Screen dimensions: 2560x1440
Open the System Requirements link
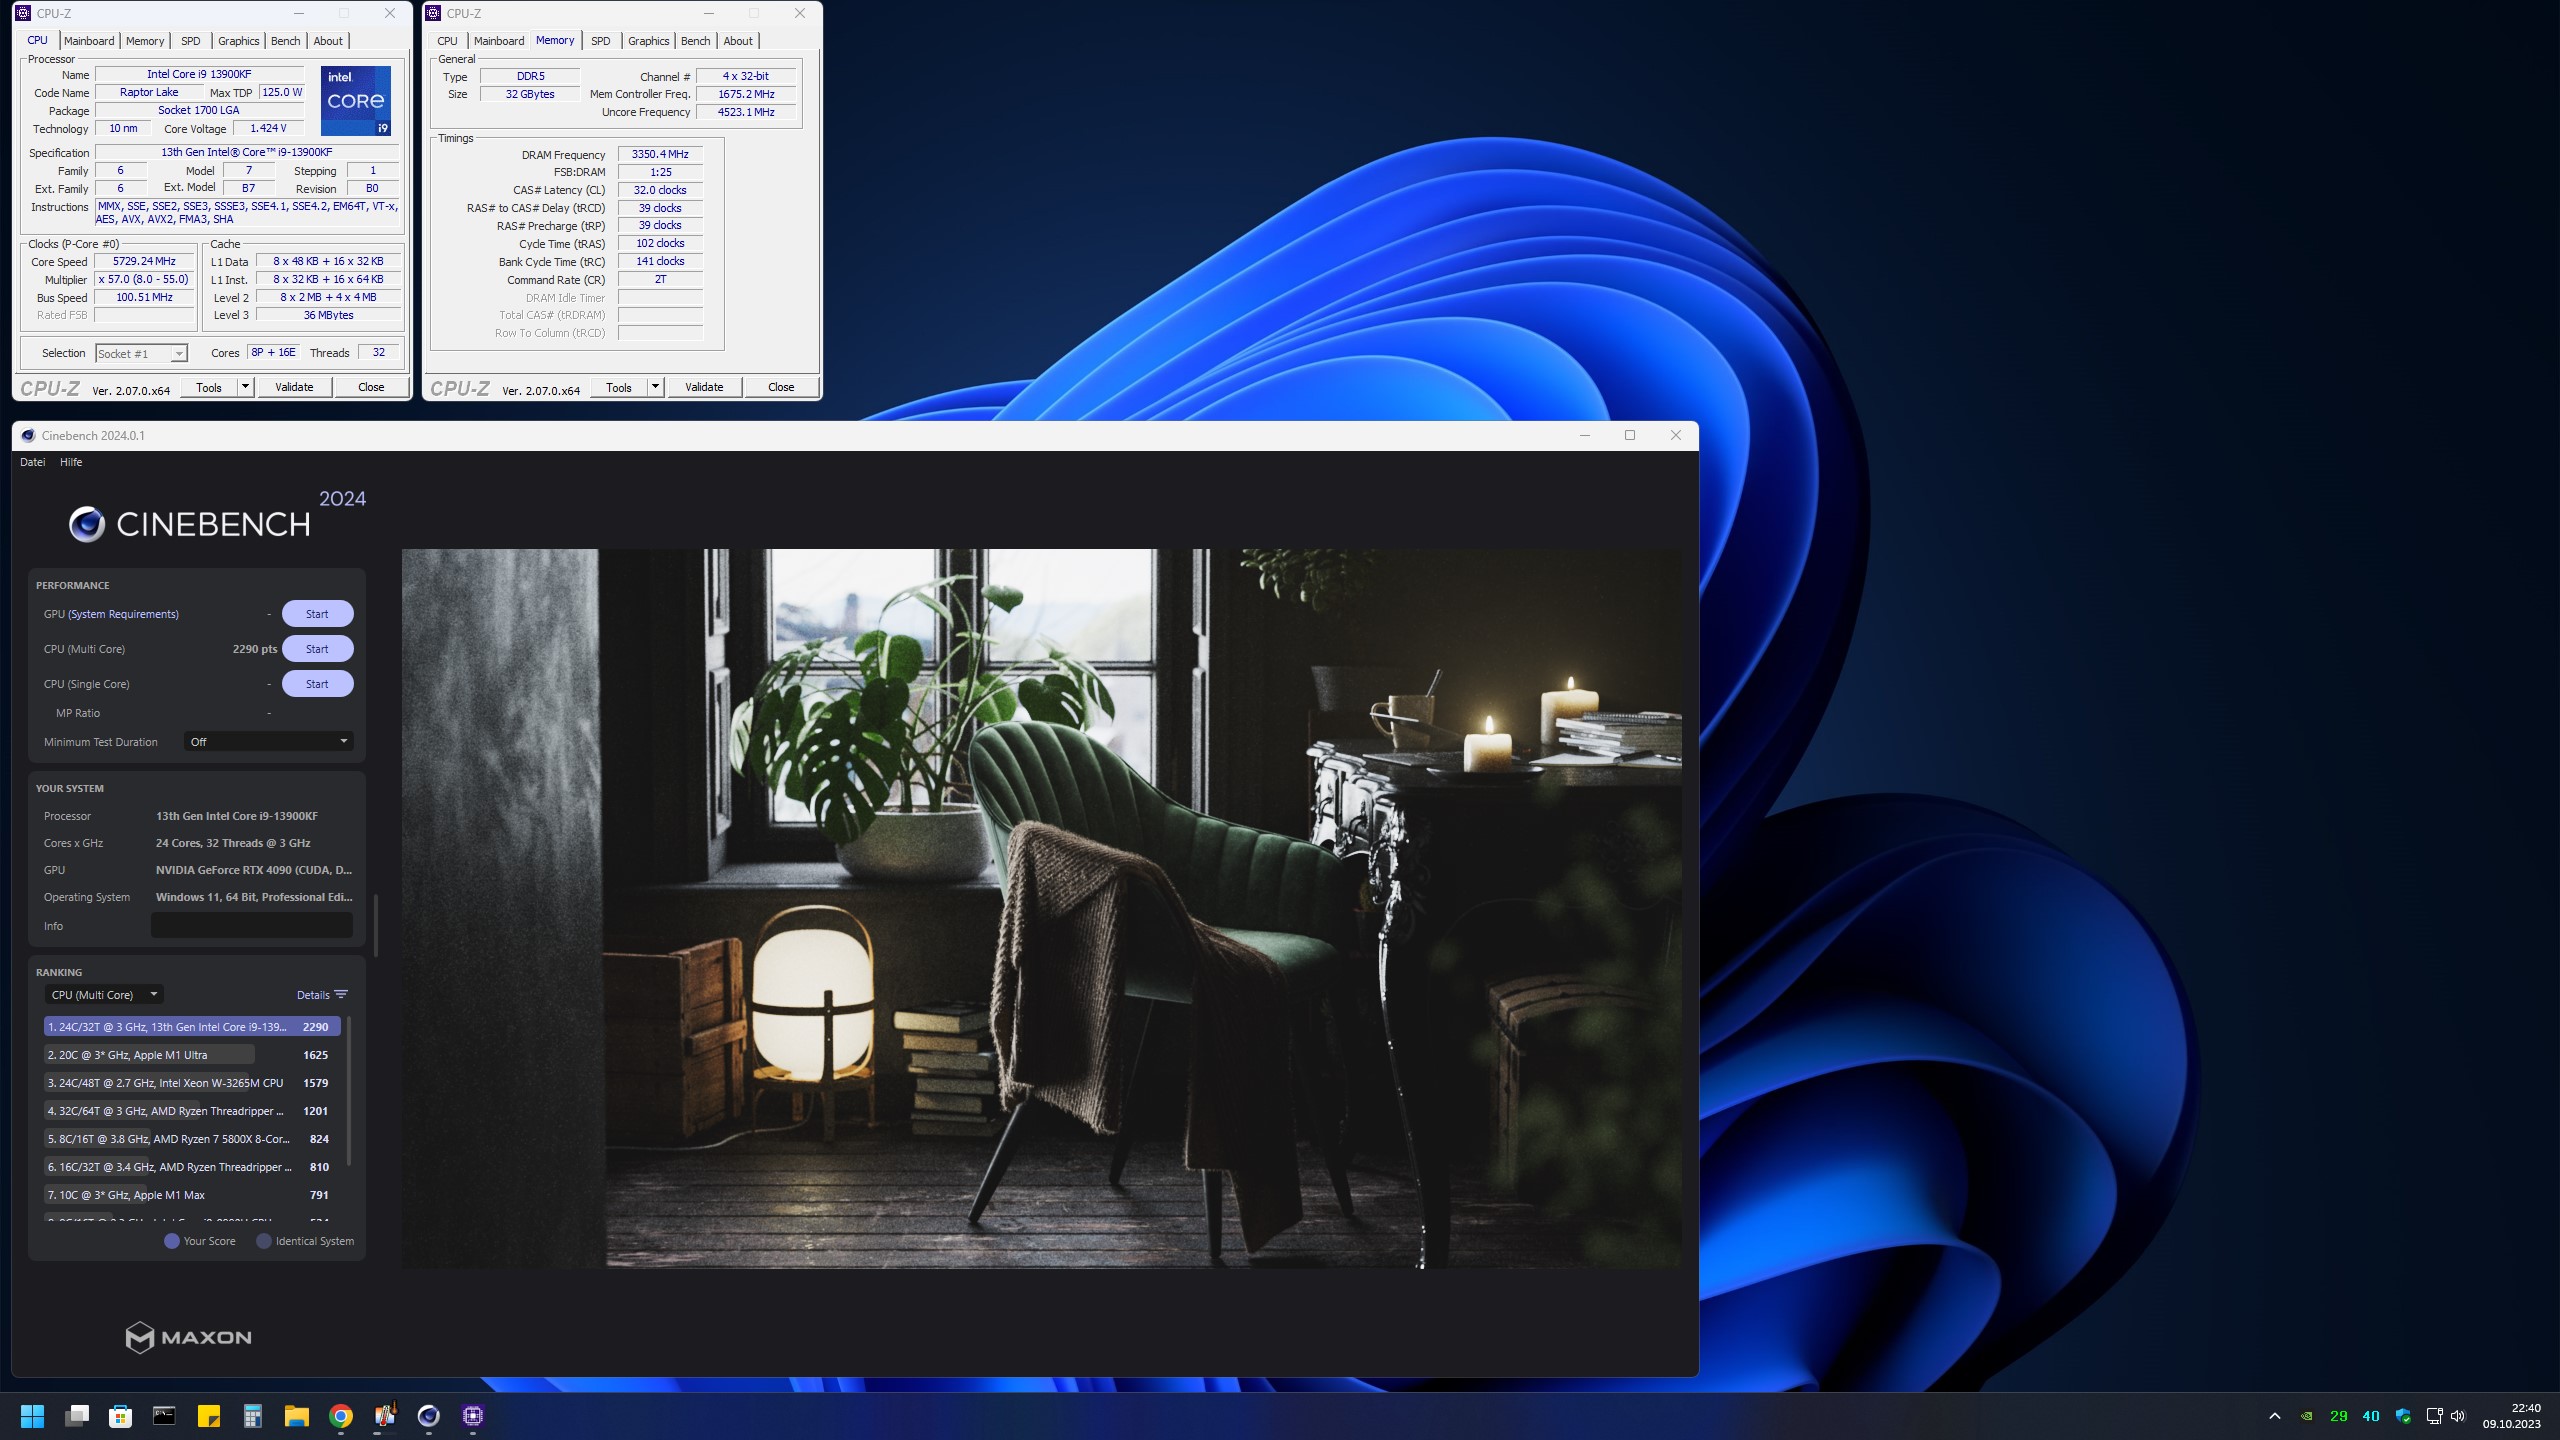click(123, 614)
